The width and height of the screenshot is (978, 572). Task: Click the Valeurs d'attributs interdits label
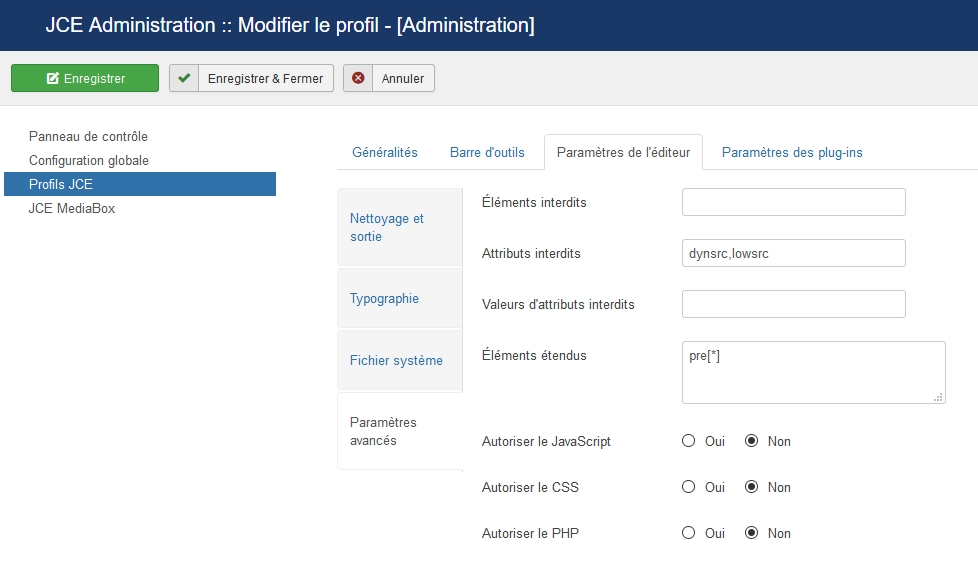tap(558, 304)
